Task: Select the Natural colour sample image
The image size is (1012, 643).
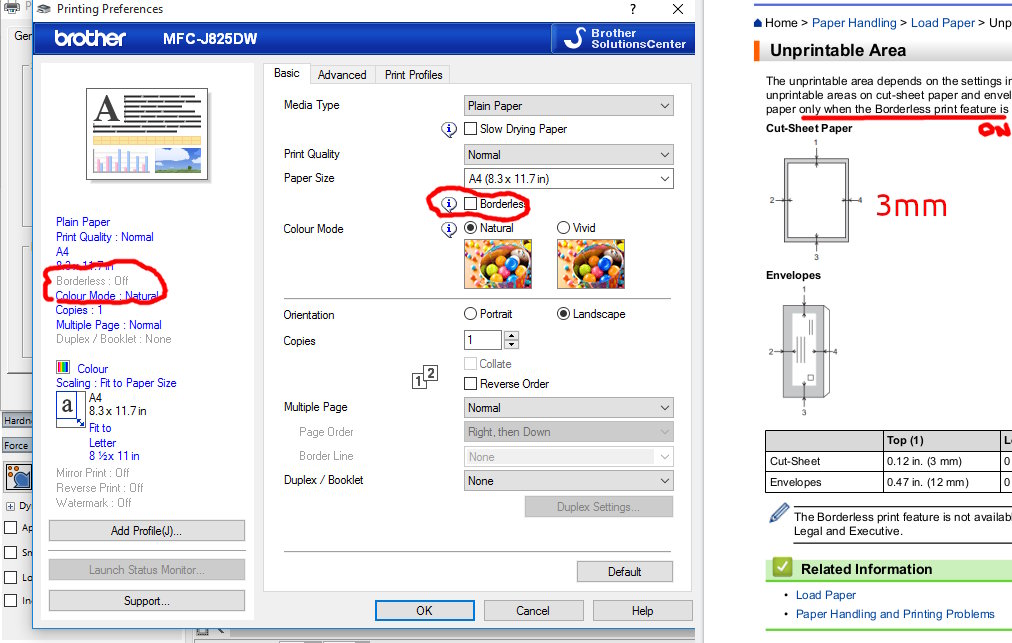Action: pos(498,263)
